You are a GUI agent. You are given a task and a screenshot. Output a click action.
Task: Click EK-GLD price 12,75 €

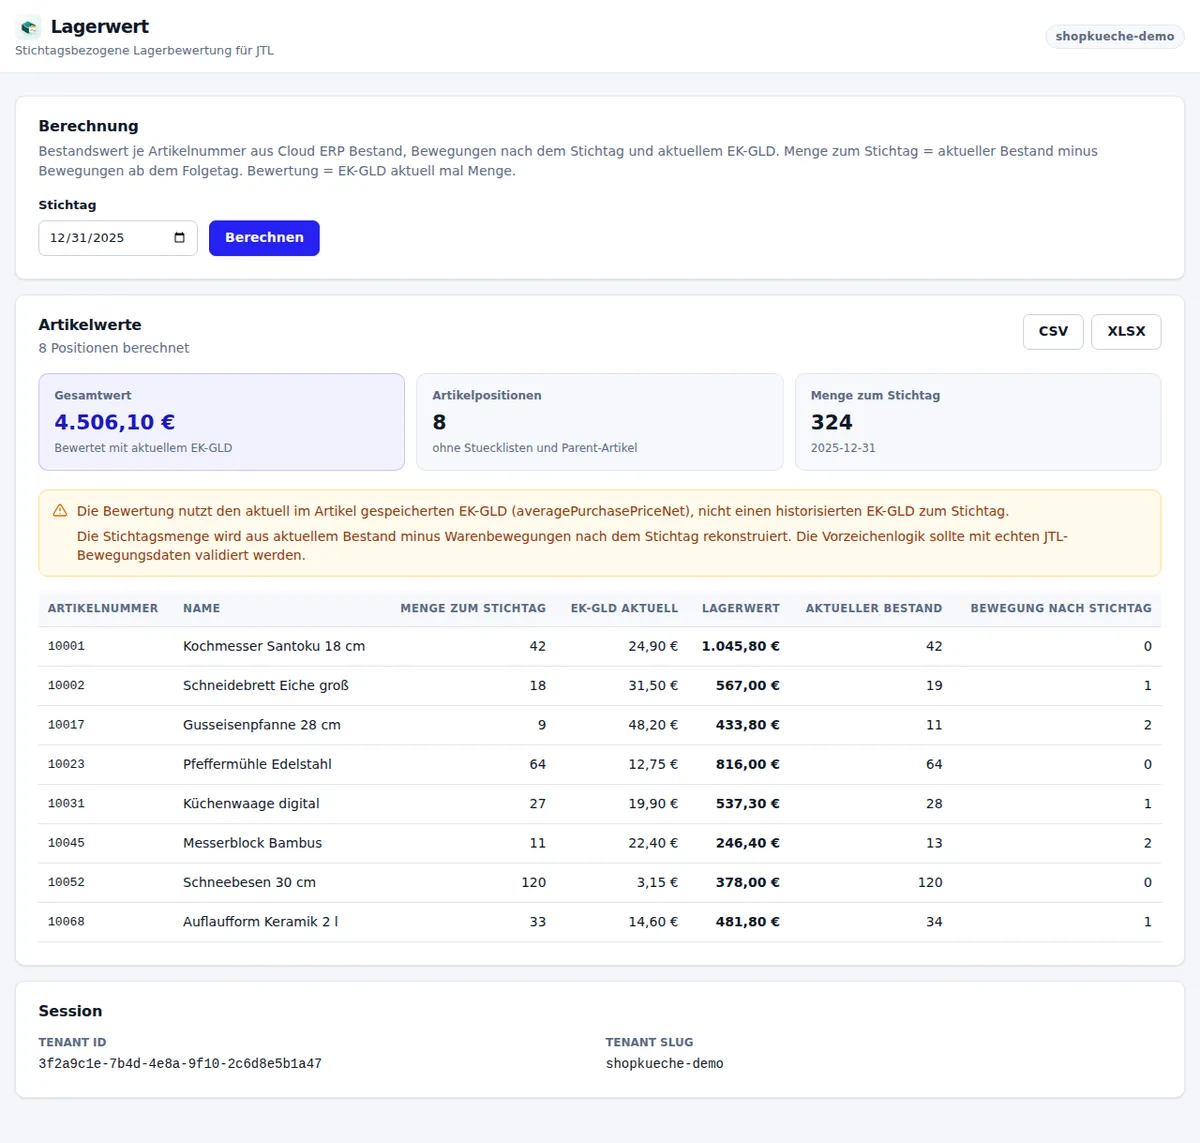[653, 764]
